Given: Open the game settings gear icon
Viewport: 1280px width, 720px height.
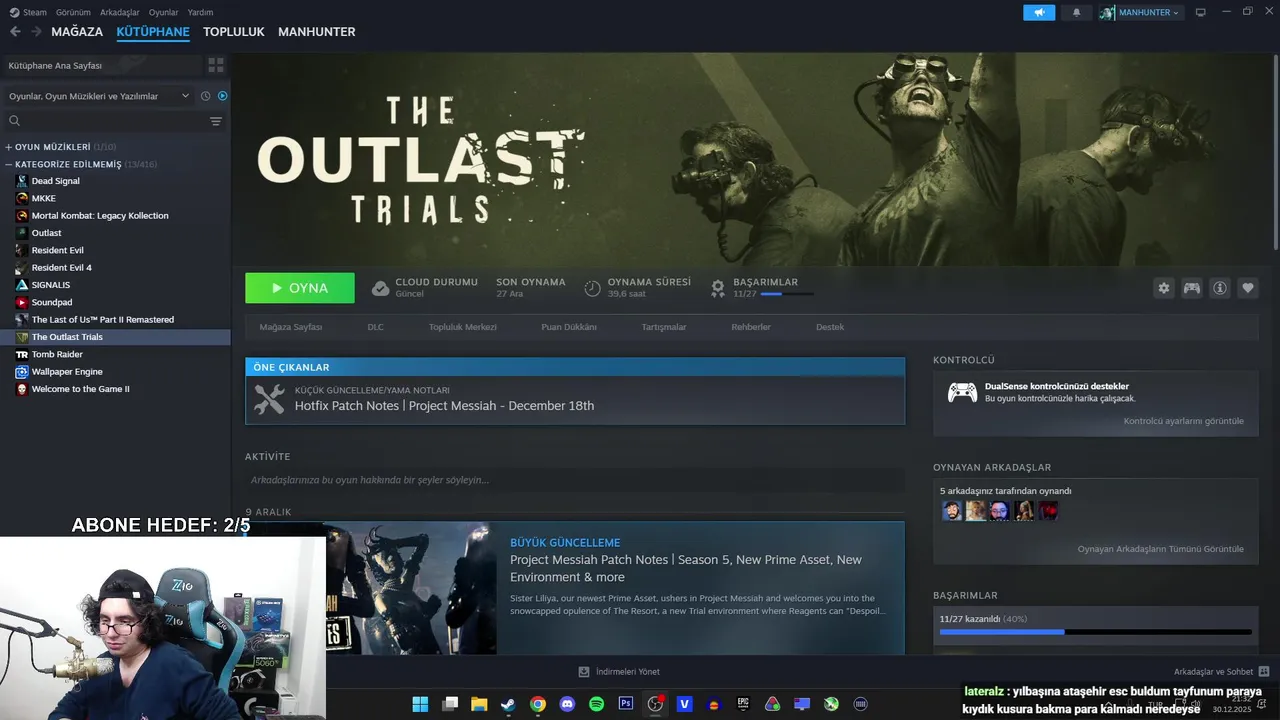Looking at the screenshot, I should coord(1163,288).
